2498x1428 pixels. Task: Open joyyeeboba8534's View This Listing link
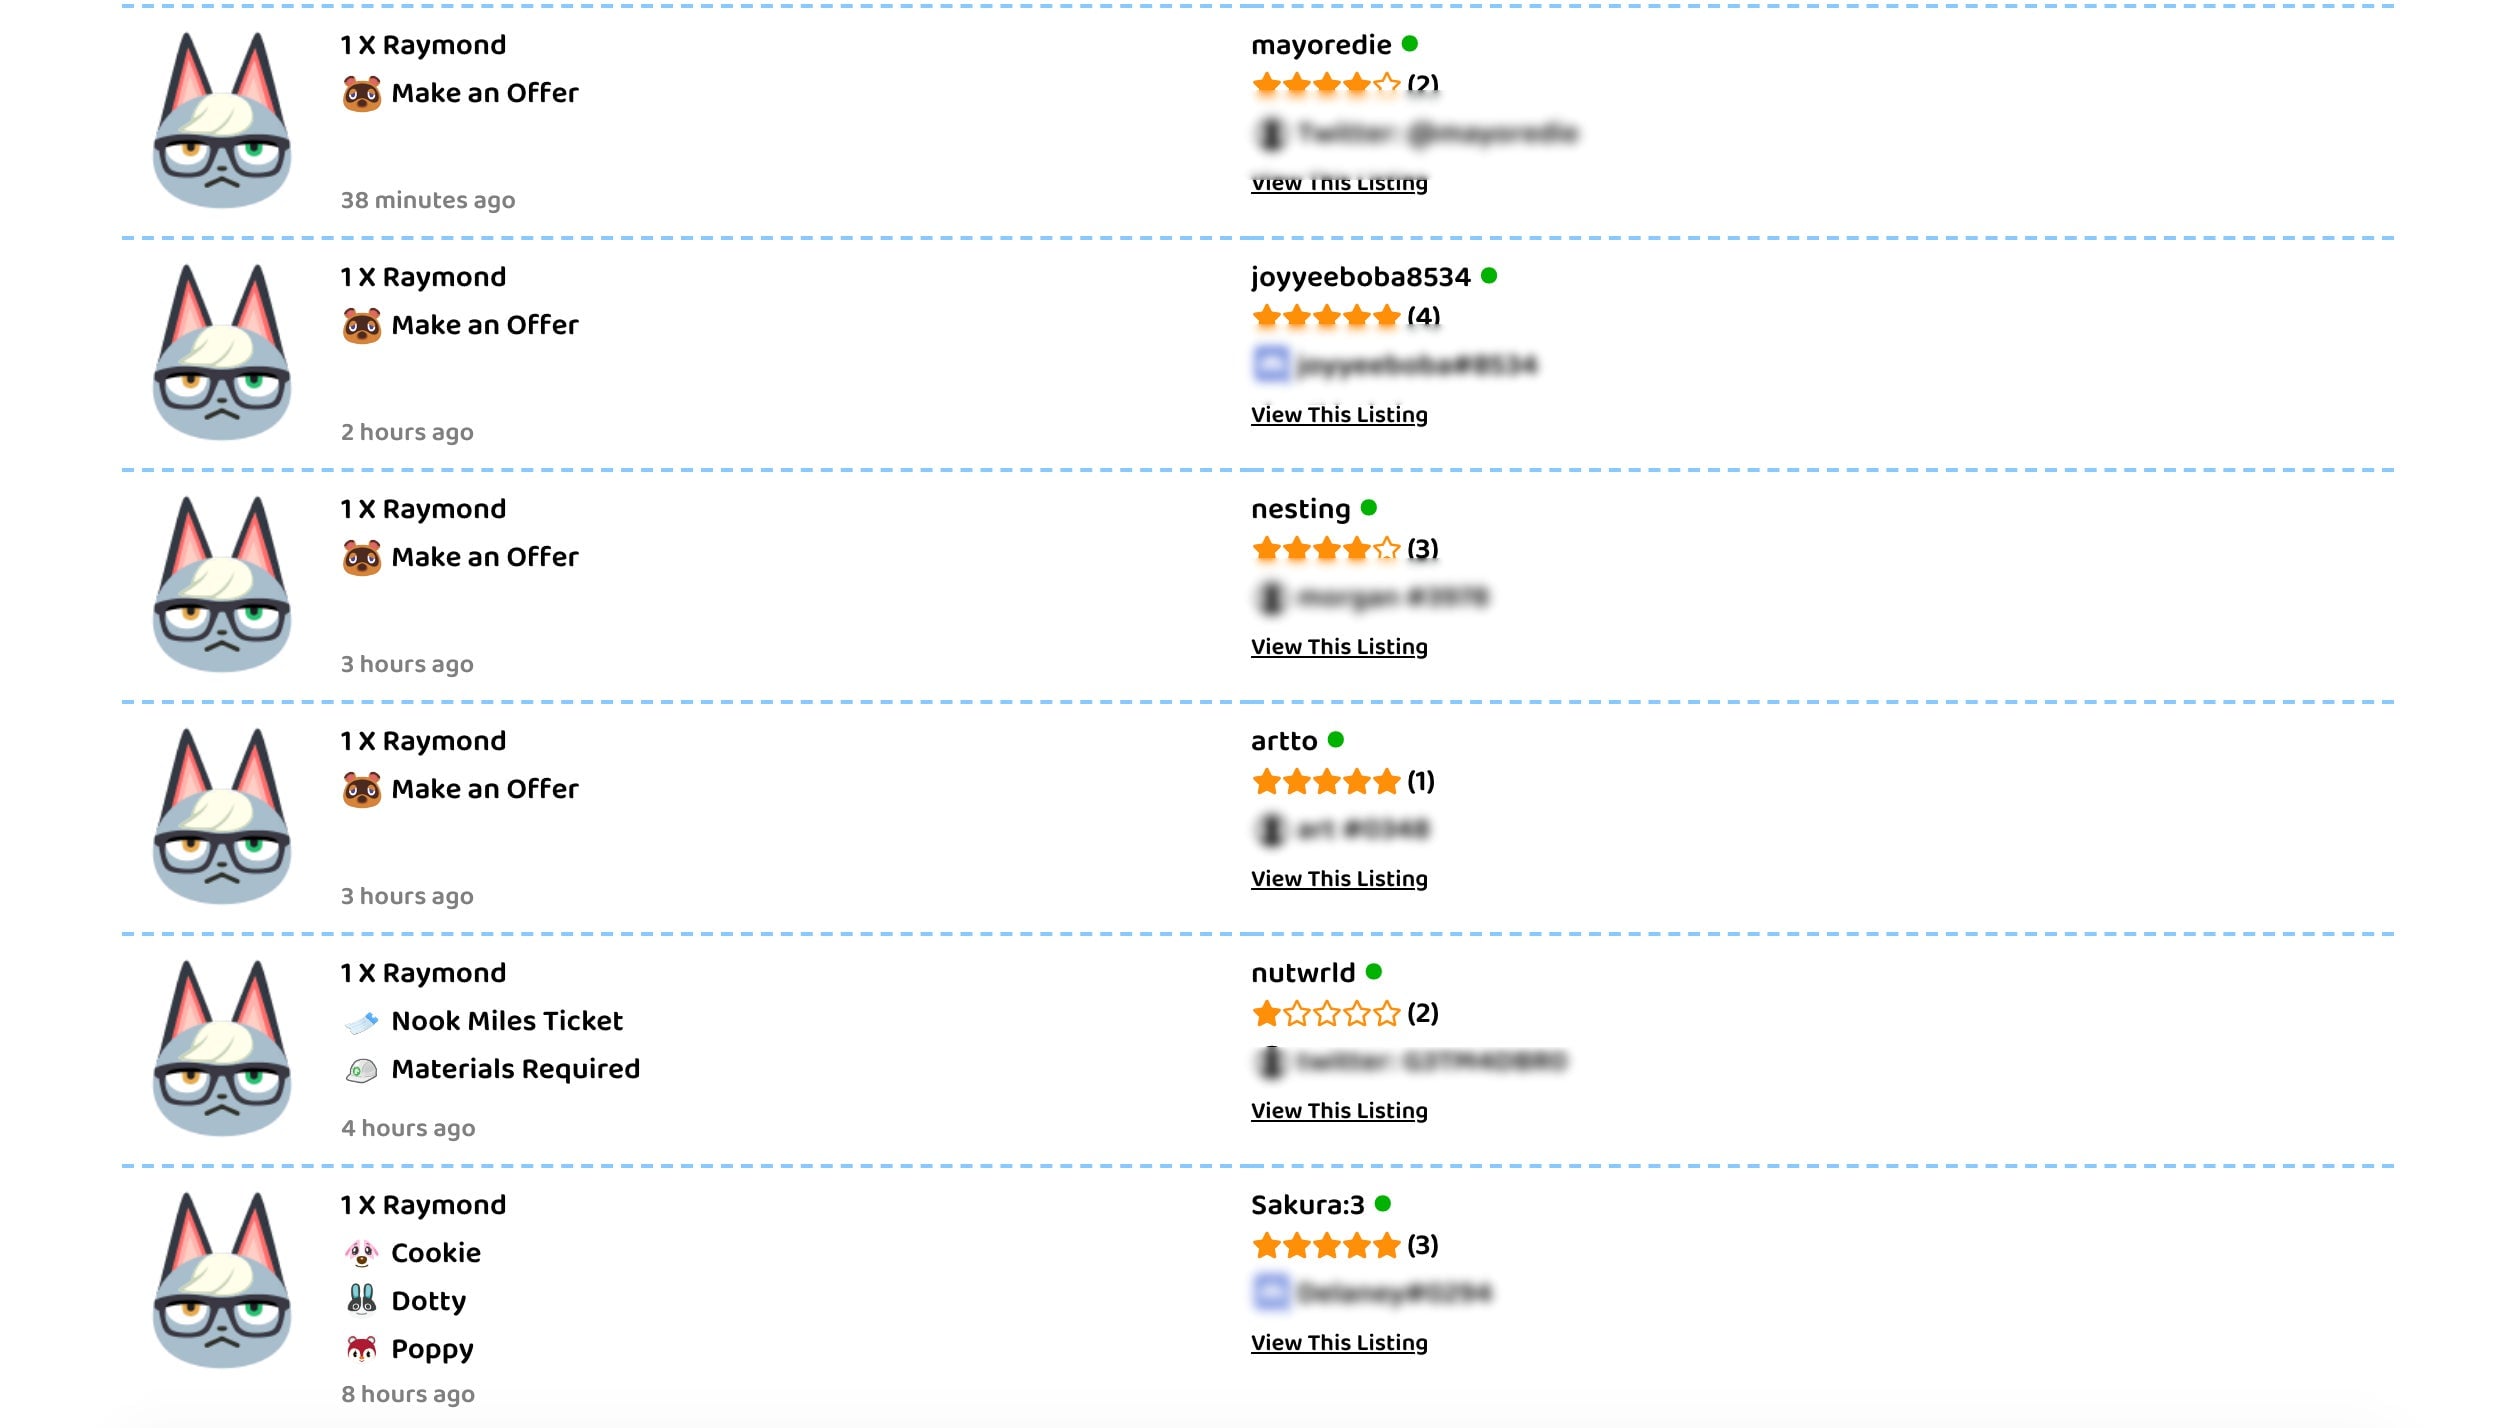click(1338, 415)
